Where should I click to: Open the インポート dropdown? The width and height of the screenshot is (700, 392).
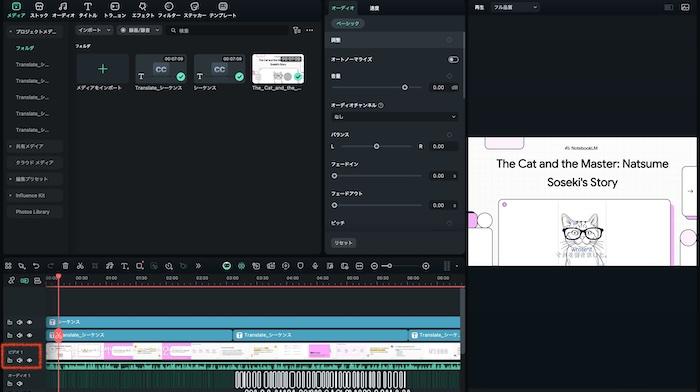(x=94, y=30)
